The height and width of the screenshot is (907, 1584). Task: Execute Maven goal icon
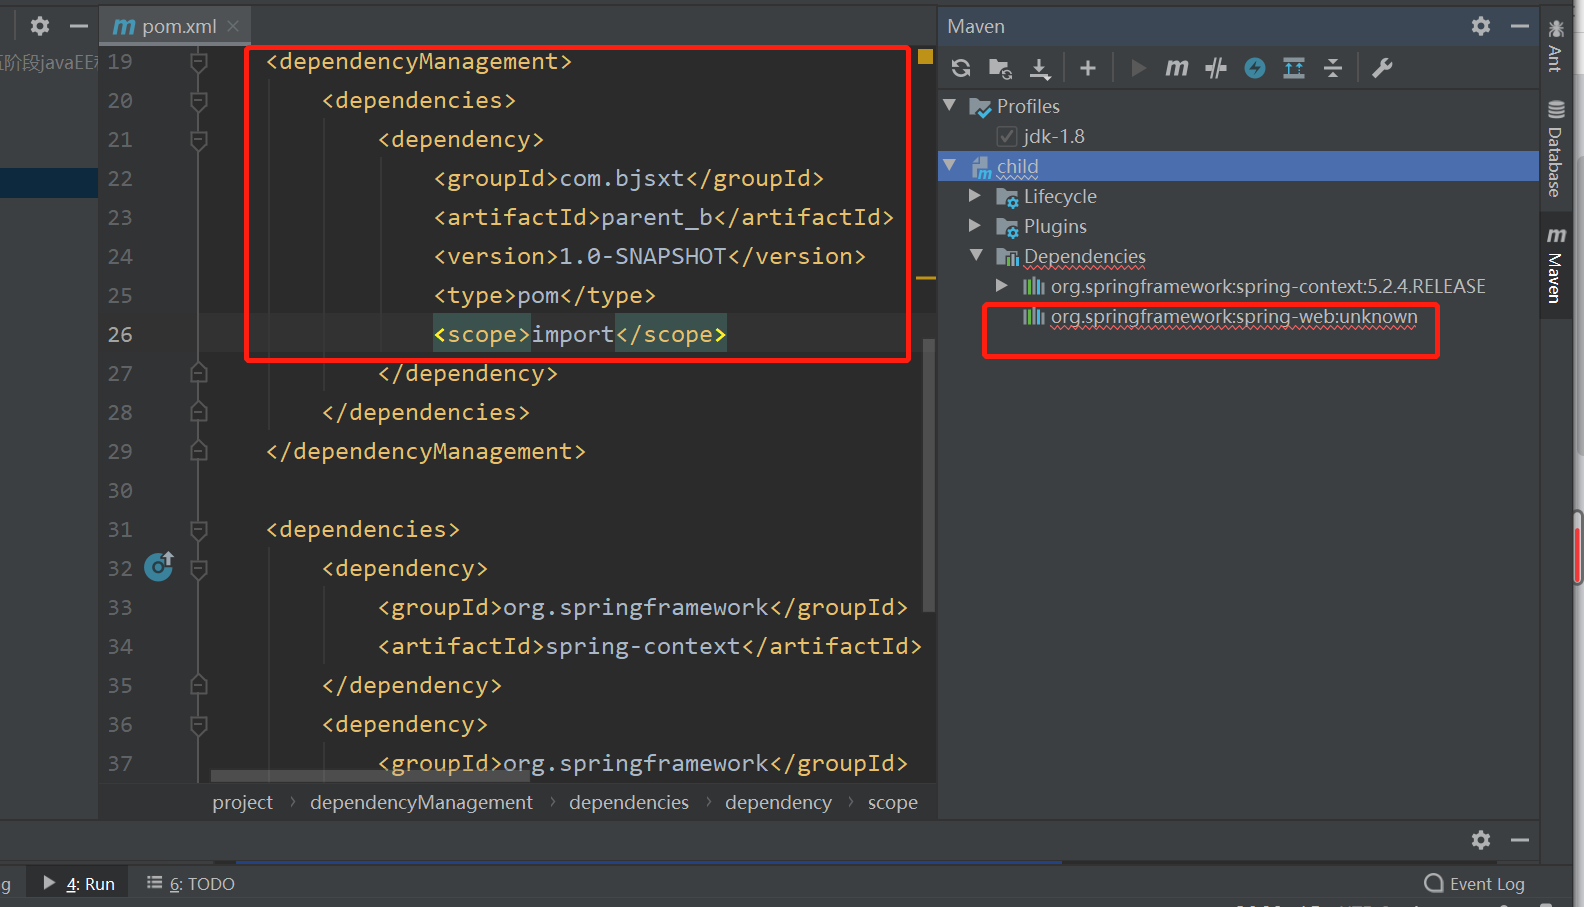point(1177,68)
